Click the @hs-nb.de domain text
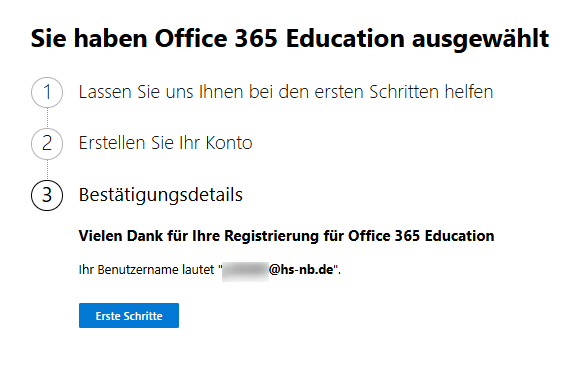 [301, 270]
